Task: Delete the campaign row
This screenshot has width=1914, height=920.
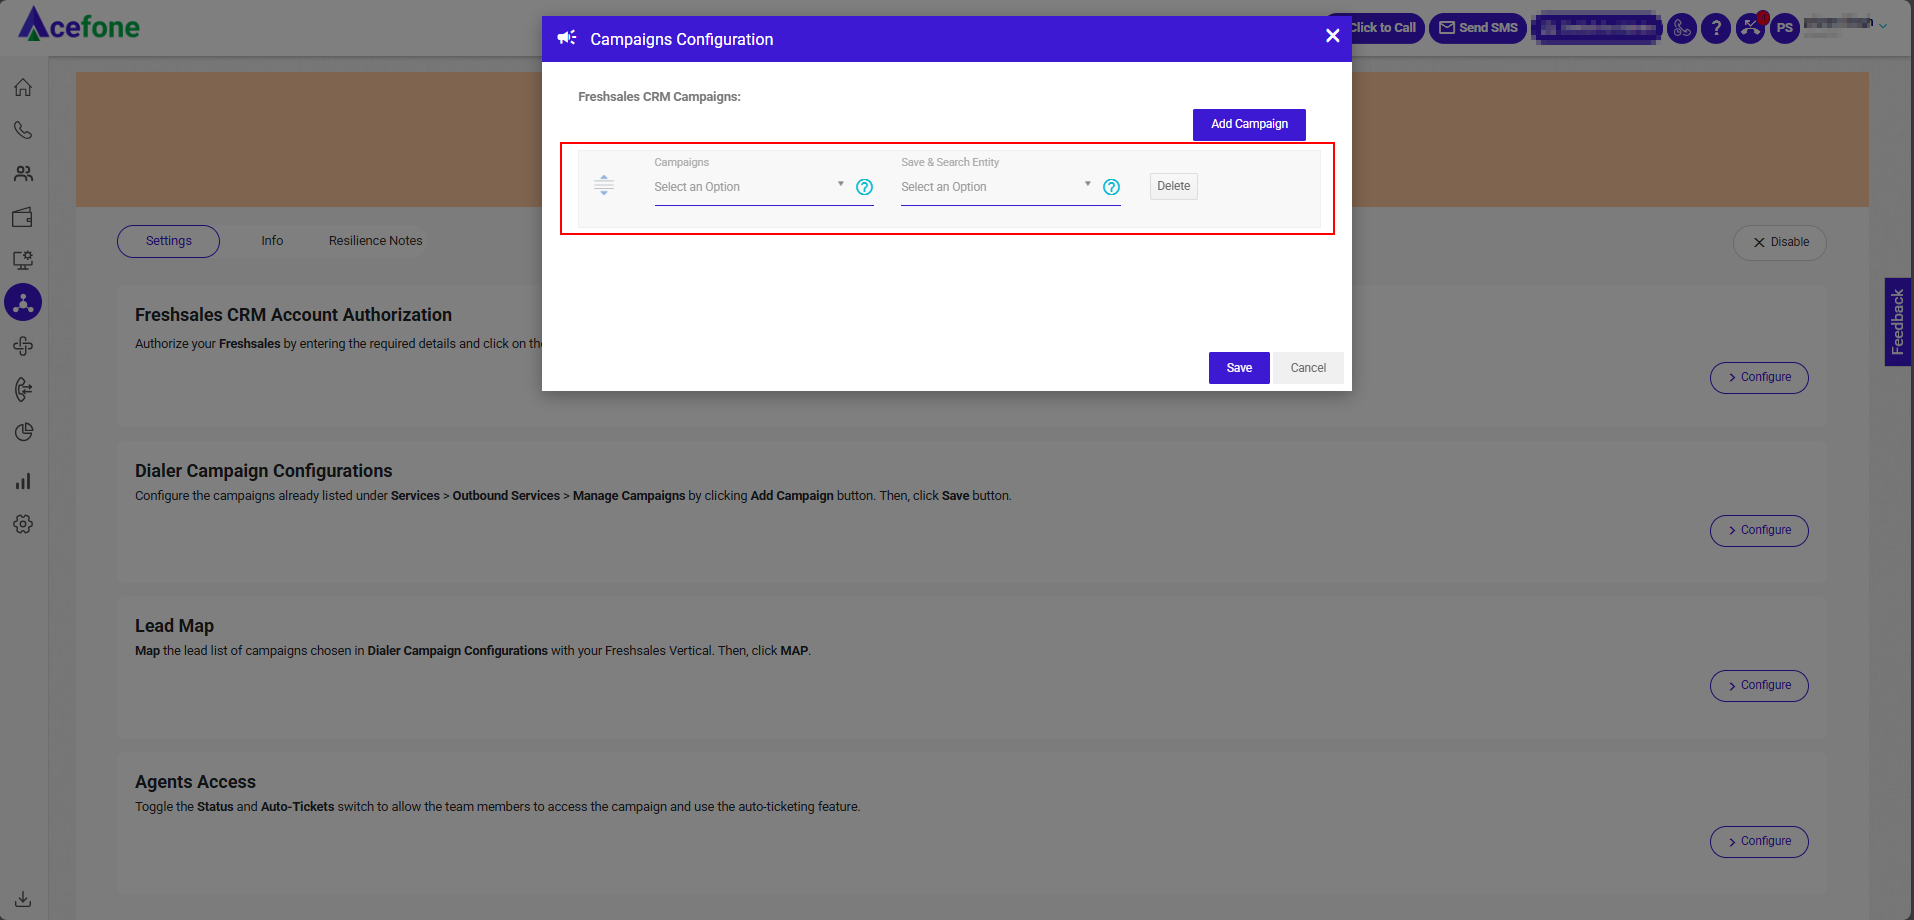Action: 1173,186
